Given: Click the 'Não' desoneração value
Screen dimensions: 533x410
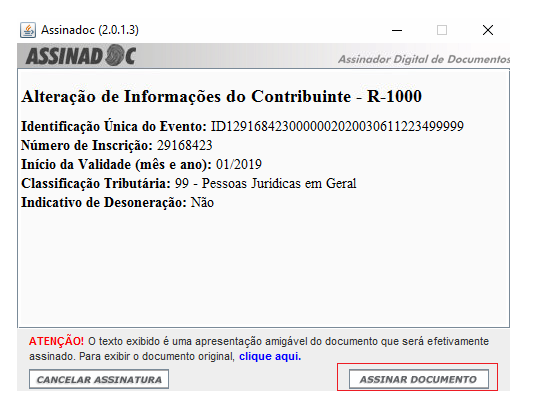Looking at the screenshot, I should coord(202,202).
